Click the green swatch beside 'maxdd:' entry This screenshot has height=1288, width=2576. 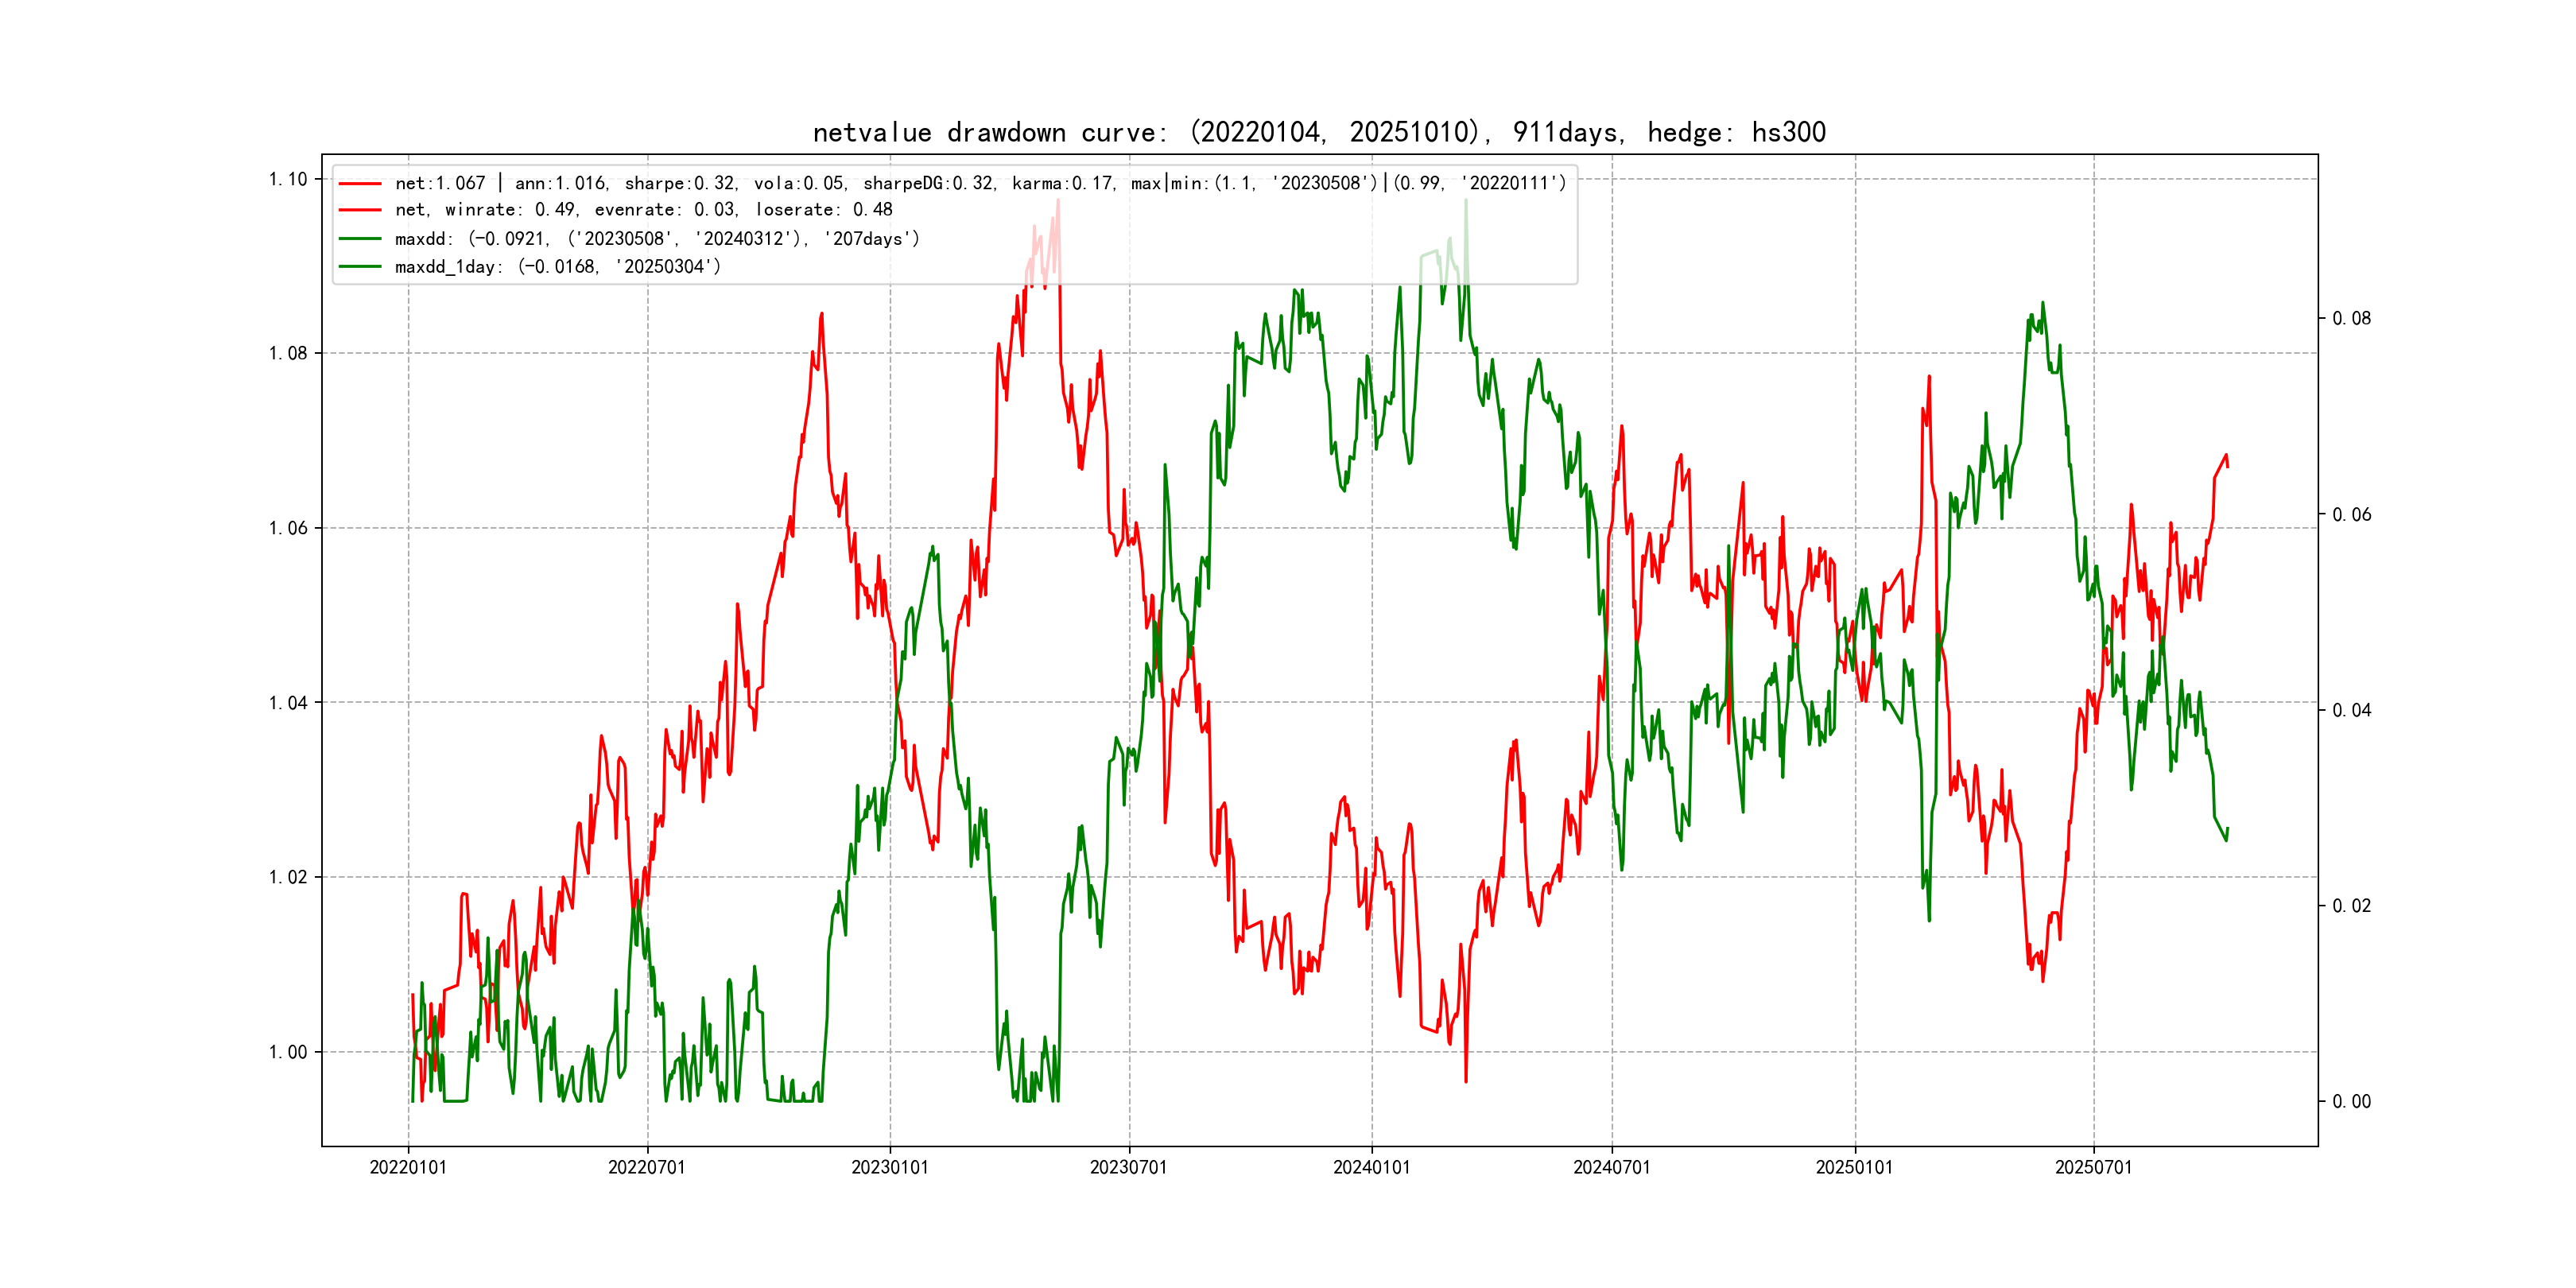[x=360, y=239]
